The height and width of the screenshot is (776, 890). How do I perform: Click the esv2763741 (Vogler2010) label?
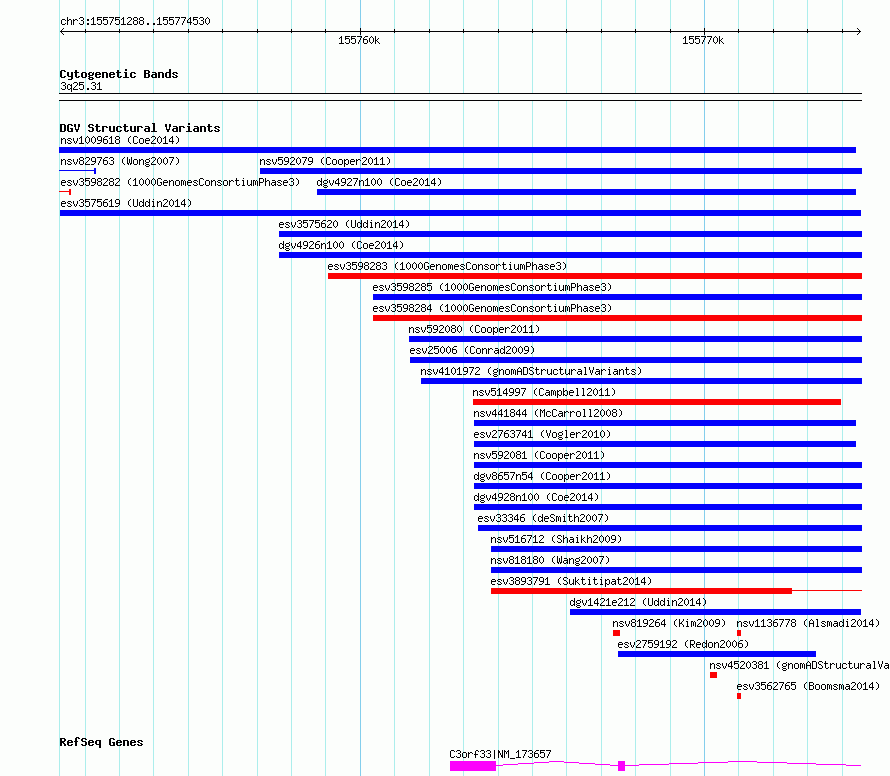click(x=542, y=434)
